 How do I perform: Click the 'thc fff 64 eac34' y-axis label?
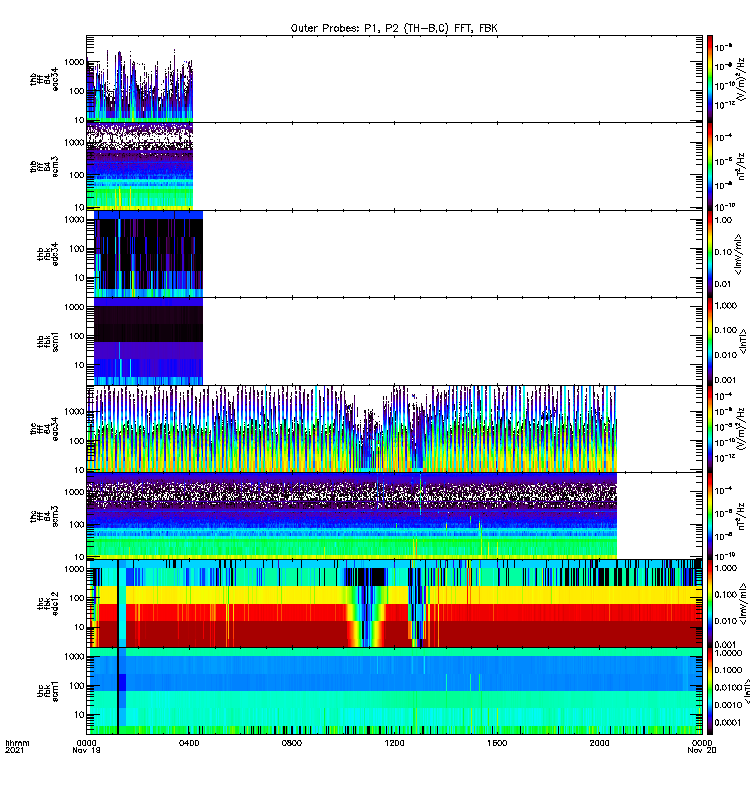coord(44,429)
